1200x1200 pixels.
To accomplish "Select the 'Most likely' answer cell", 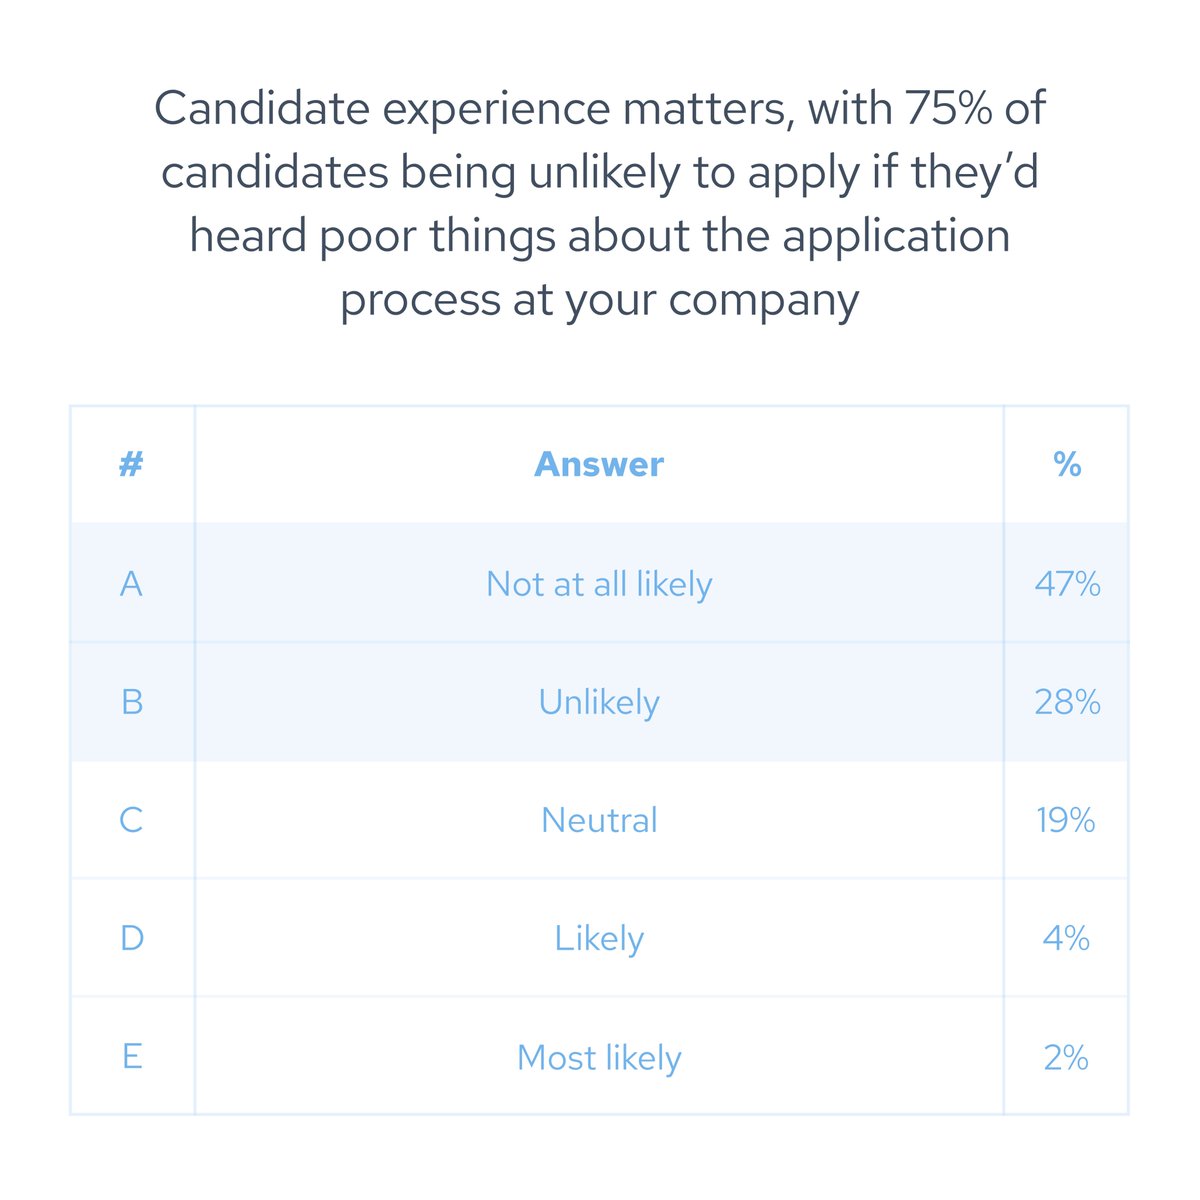I will [x=599, y=1057].
